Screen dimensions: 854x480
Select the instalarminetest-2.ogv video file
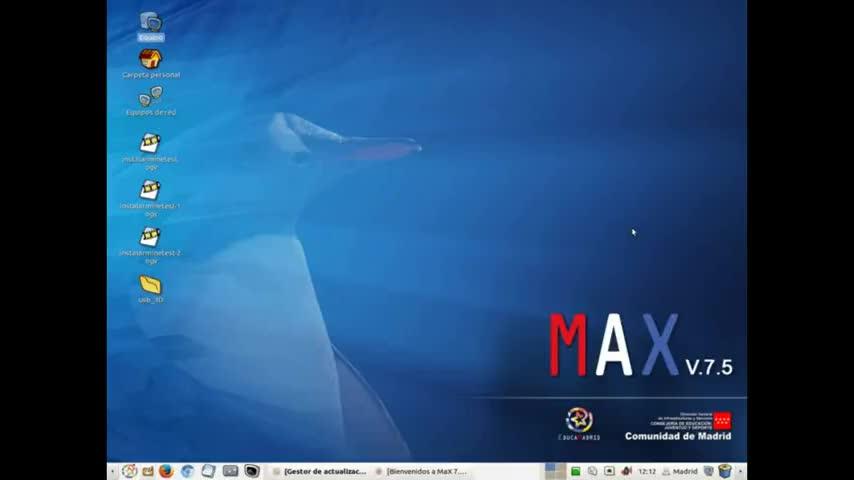coord(150,245)
